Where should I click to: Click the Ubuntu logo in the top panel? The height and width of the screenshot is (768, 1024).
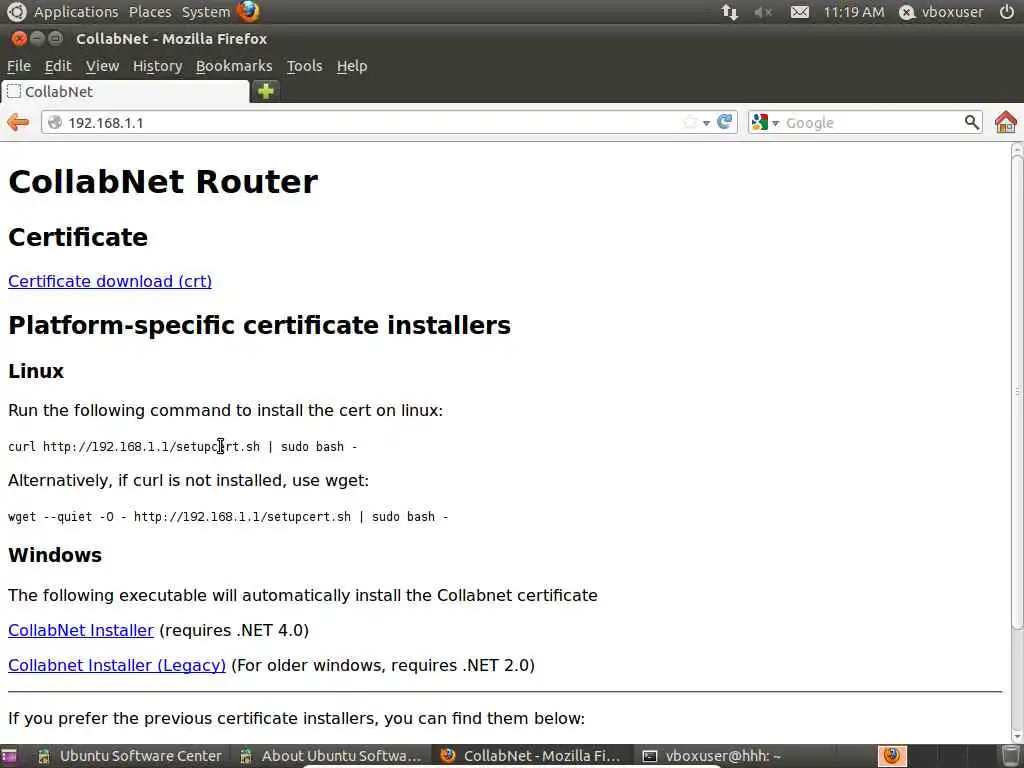(x=16, y=11)
